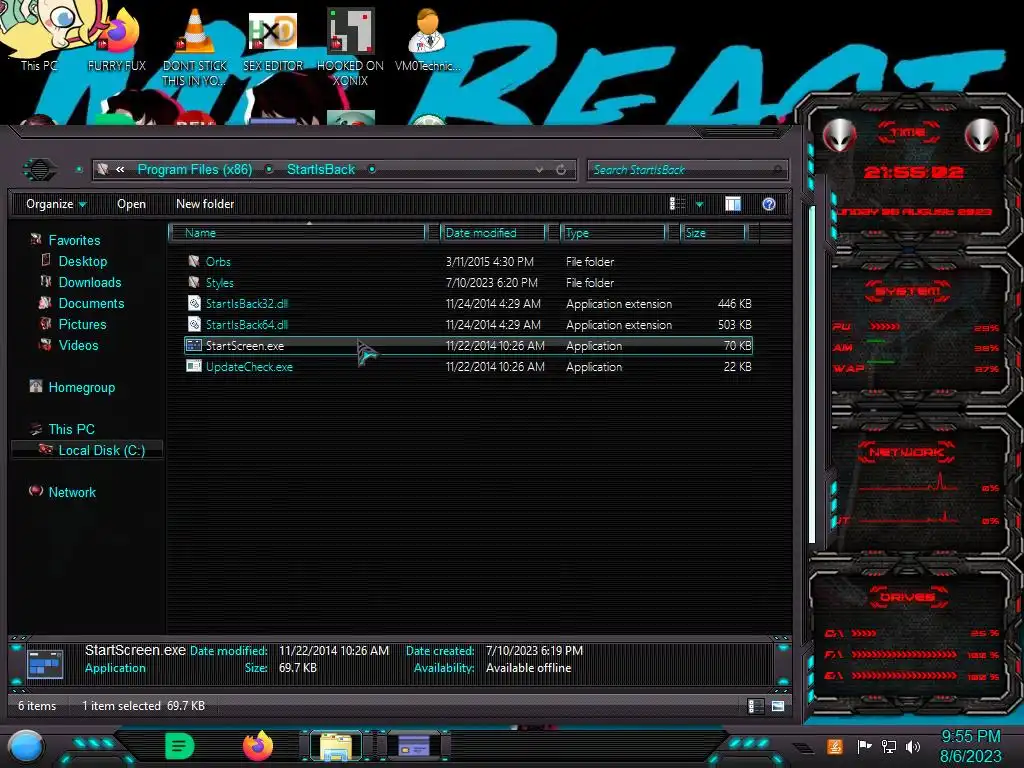
Task: Expand address bar history dropdown
Action: (539, 170)
